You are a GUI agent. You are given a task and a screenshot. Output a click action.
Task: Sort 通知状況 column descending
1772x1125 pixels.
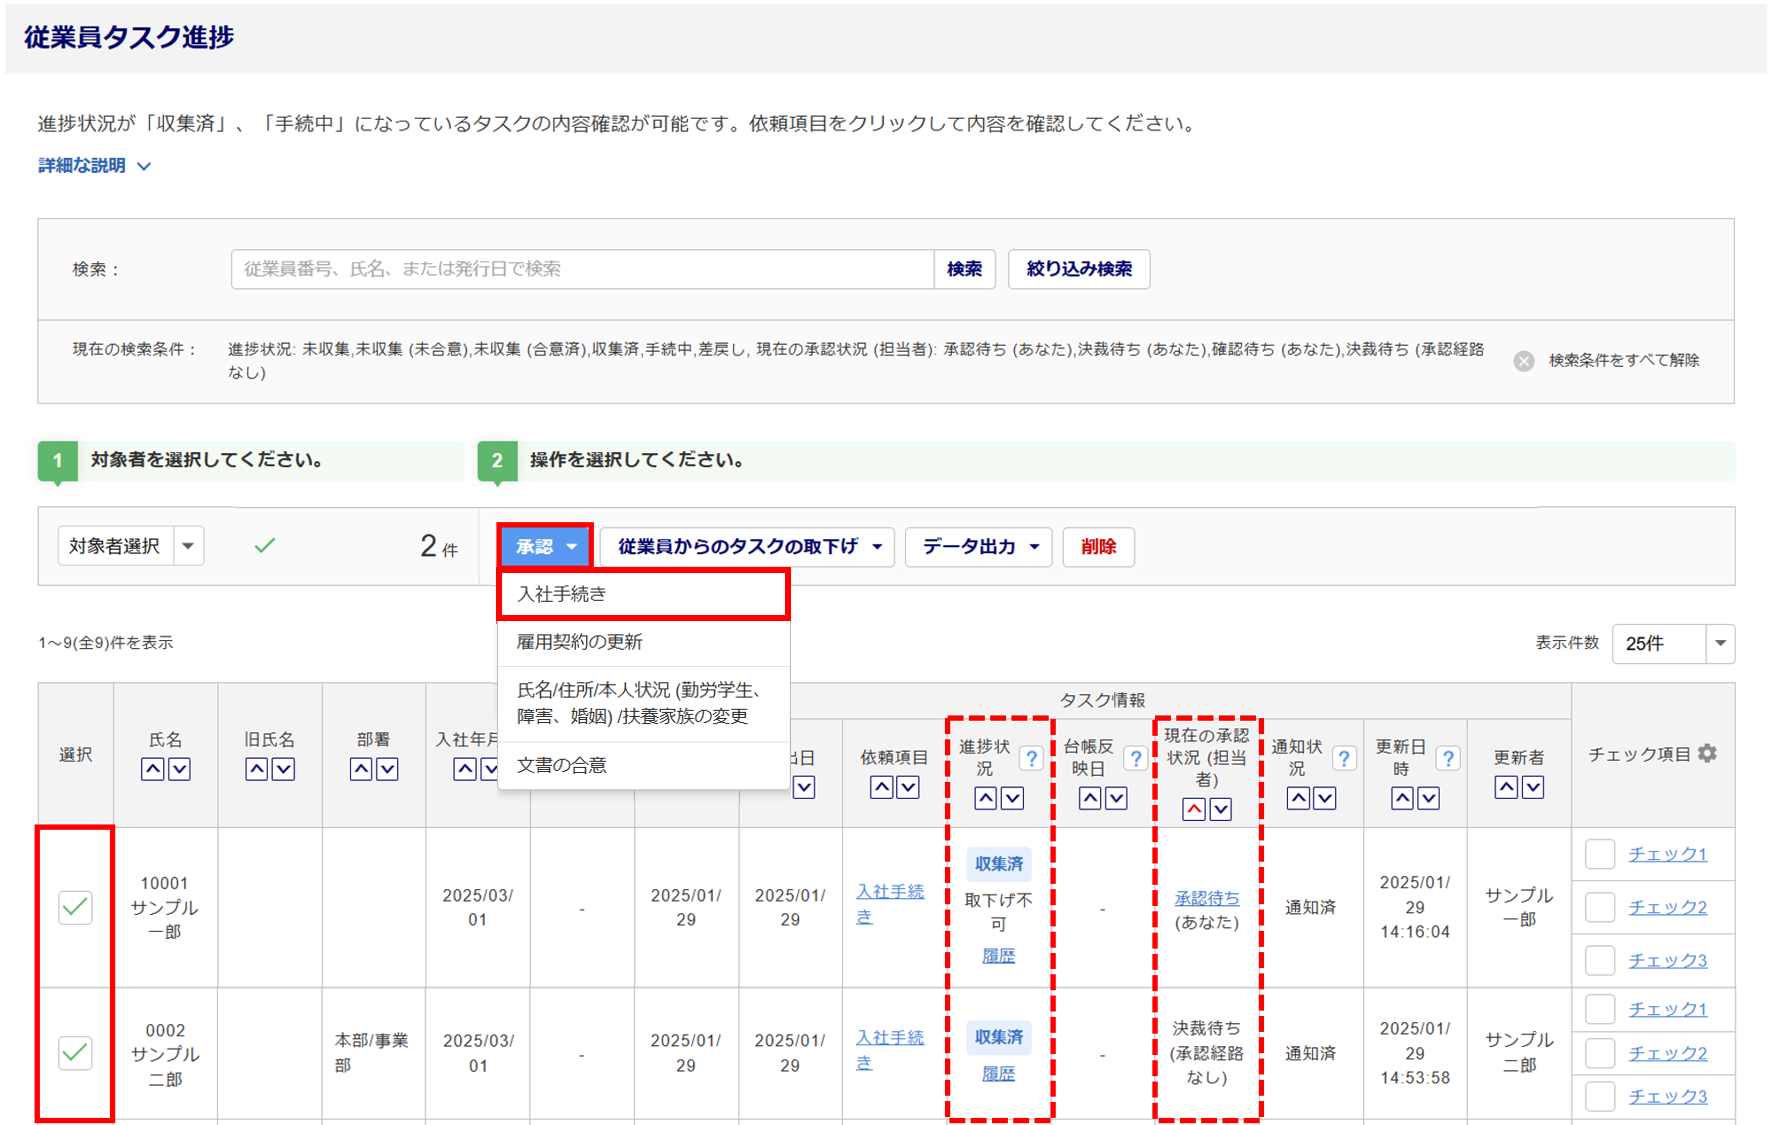coord(1325,798)
